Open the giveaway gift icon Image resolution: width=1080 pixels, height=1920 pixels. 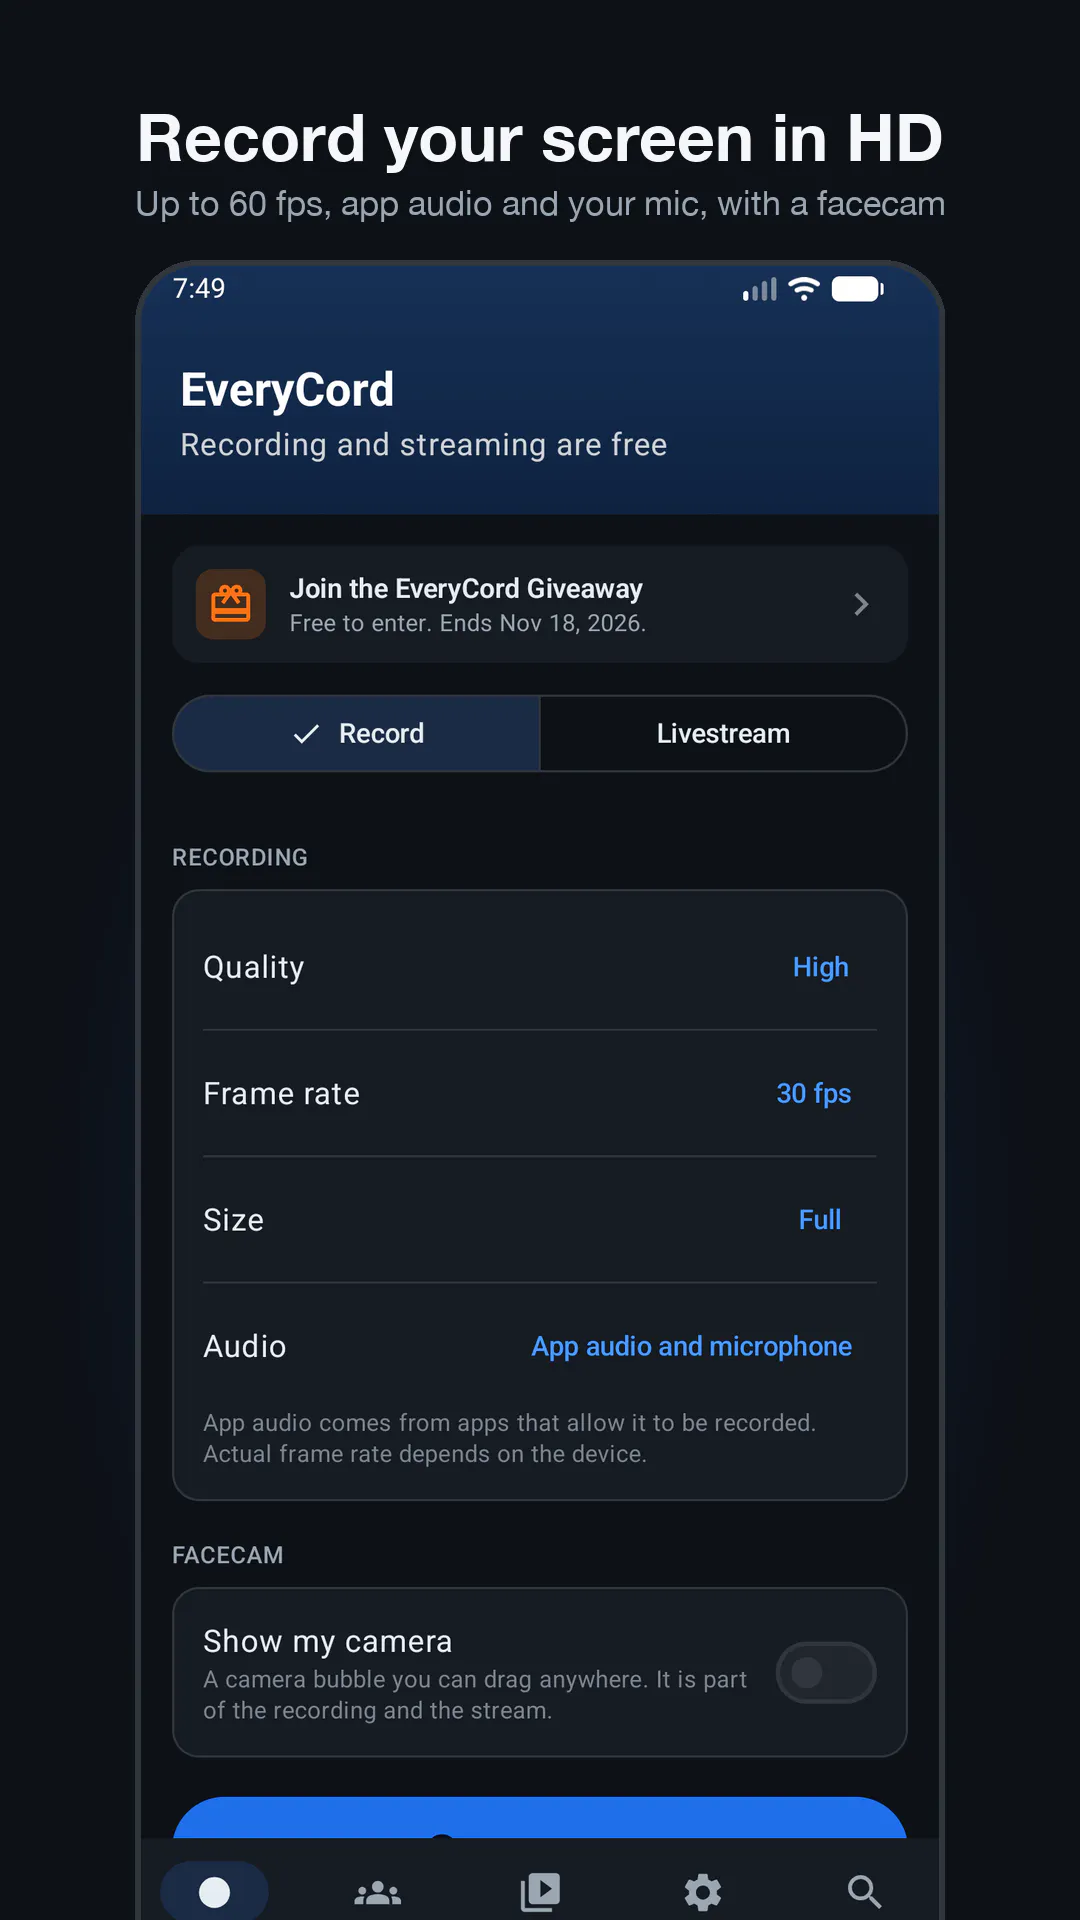coord(230,604)
